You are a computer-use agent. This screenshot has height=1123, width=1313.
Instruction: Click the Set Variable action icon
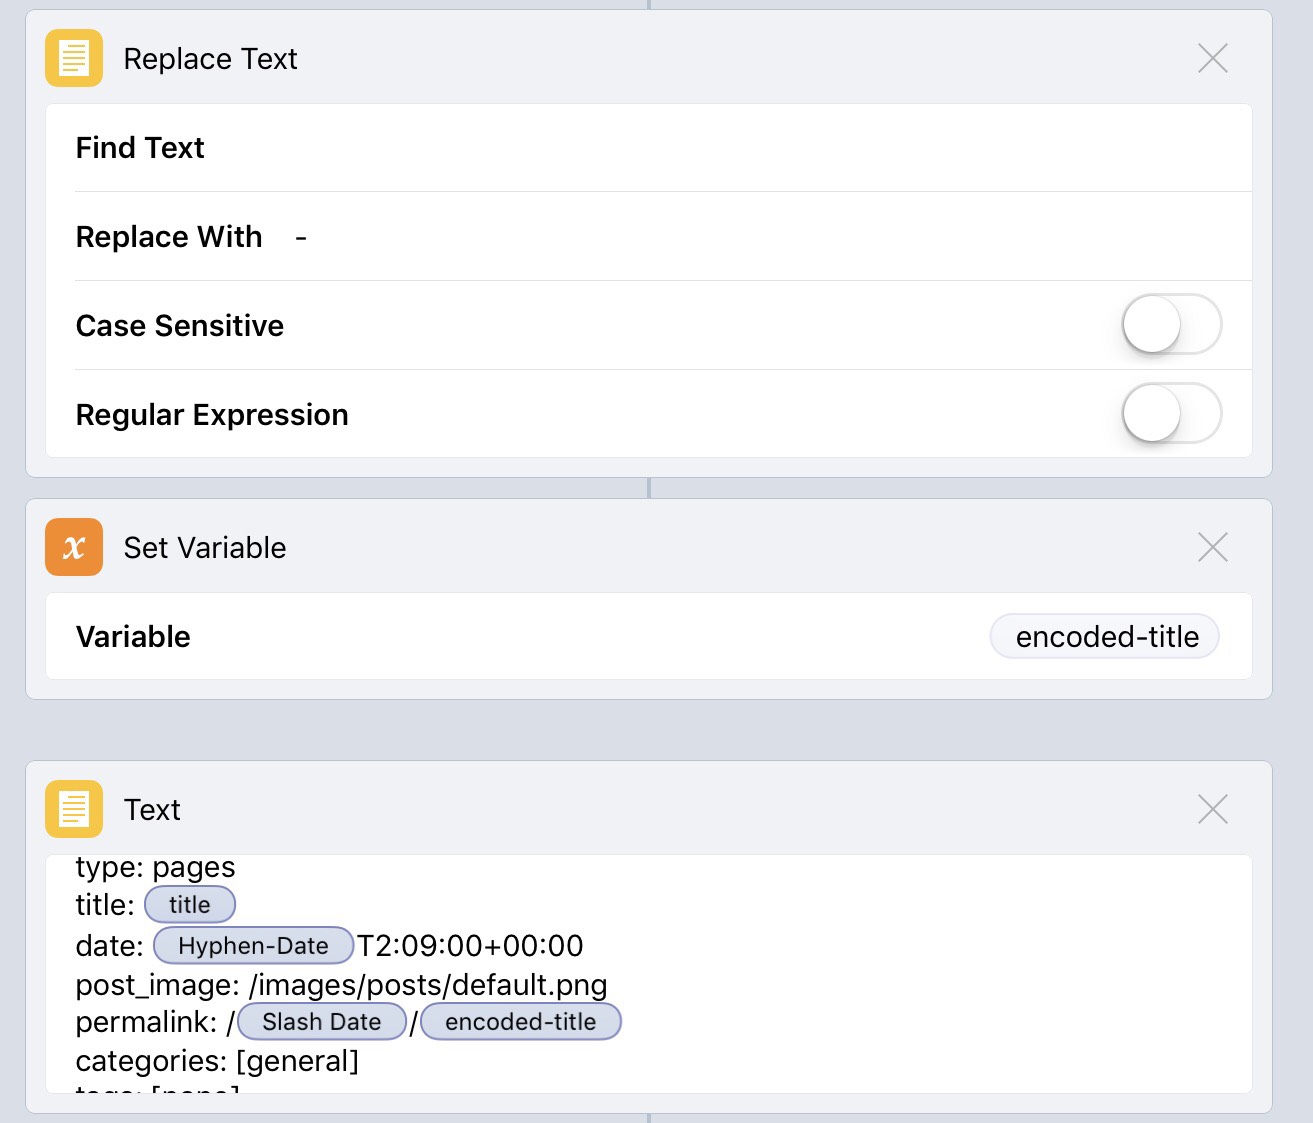pos(74,547)
